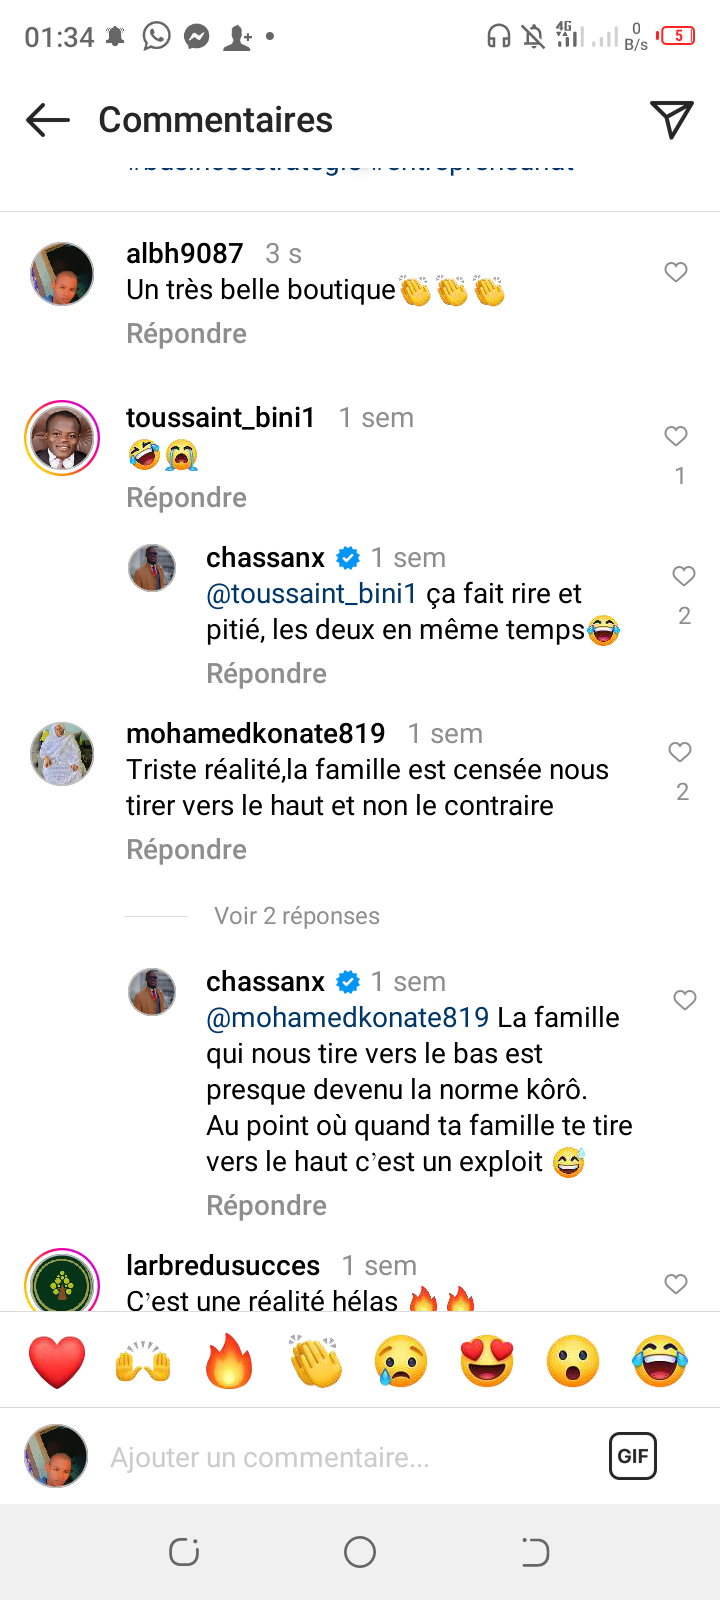720x1600 pixels.
Task: Send the raised hands emoji reaction
Action: 143,1361
